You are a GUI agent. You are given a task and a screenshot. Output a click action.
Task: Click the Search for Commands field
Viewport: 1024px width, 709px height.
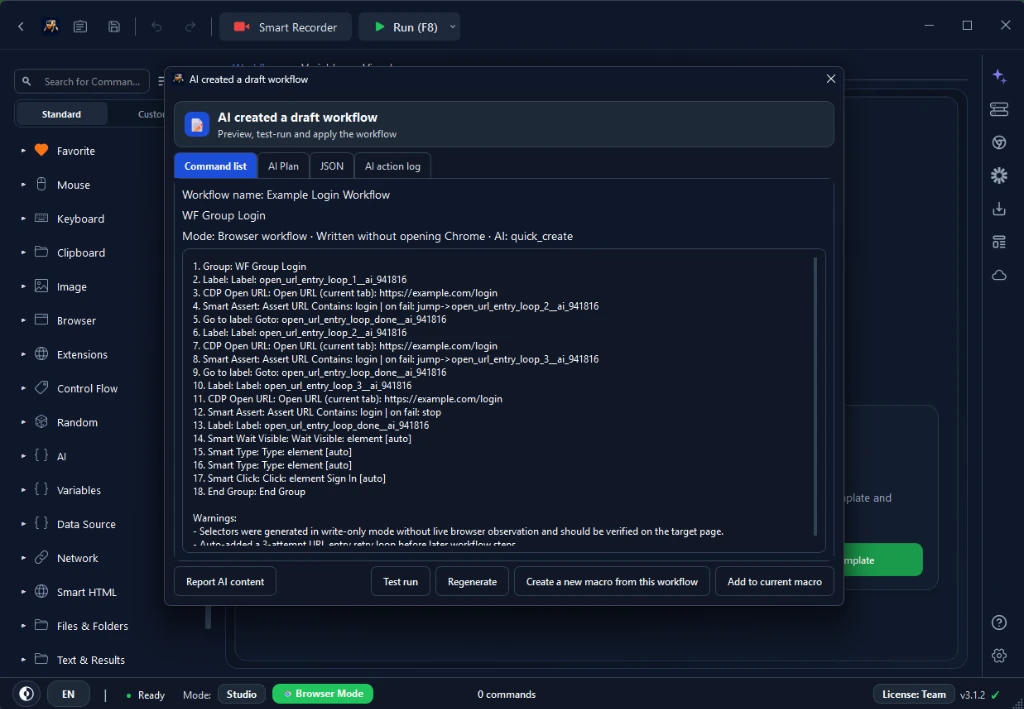[x=82, y=82]
